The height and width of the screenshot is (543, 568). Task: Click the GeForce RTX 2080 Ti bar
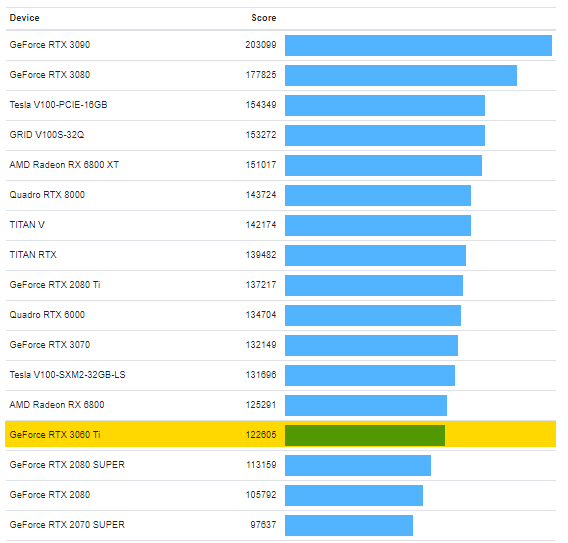pos(374,286)
